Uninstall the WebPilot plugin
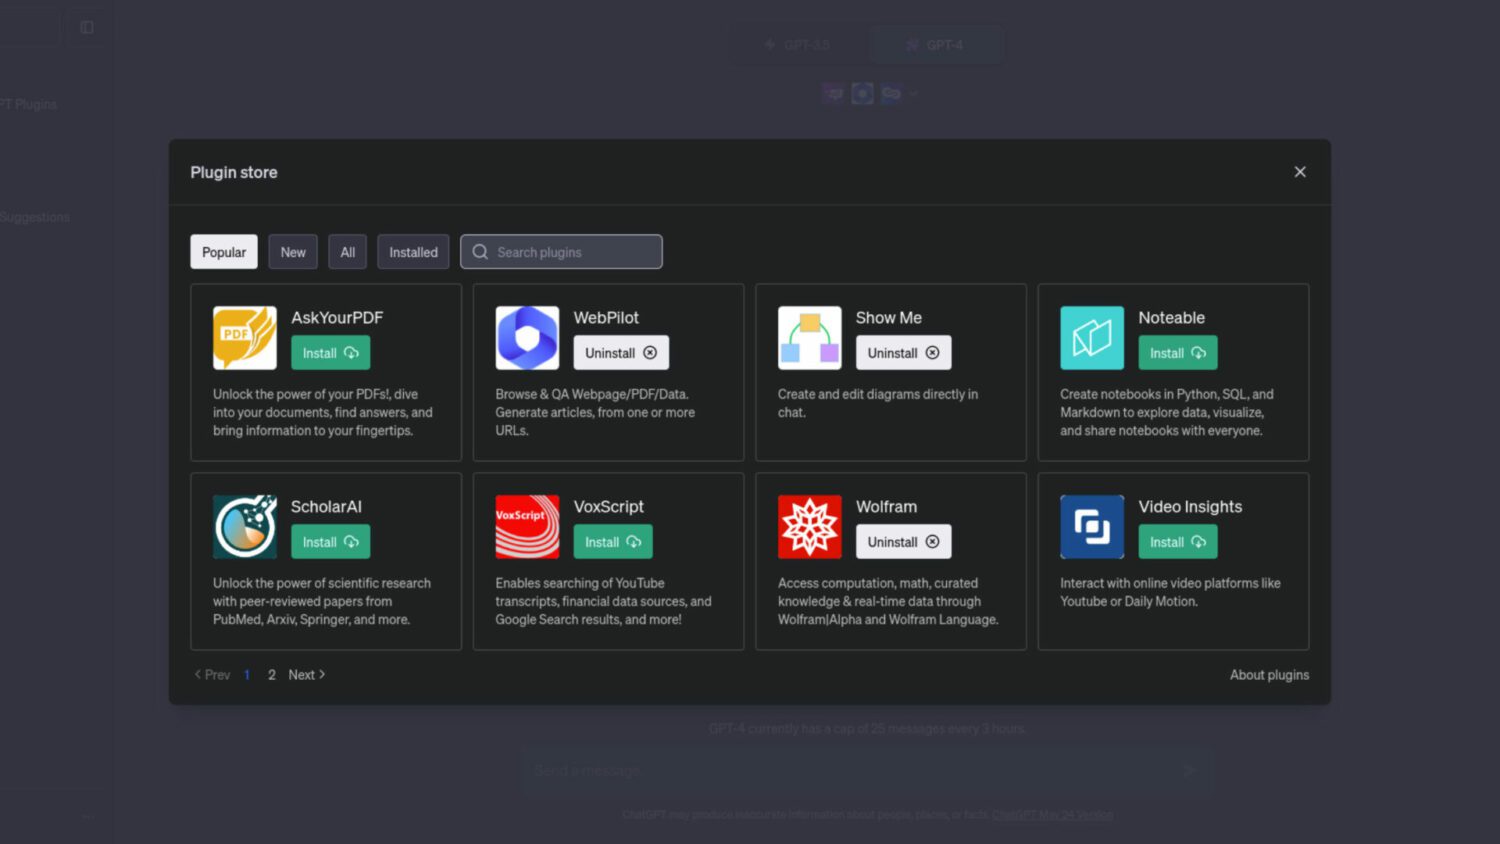 pos(621,353)
